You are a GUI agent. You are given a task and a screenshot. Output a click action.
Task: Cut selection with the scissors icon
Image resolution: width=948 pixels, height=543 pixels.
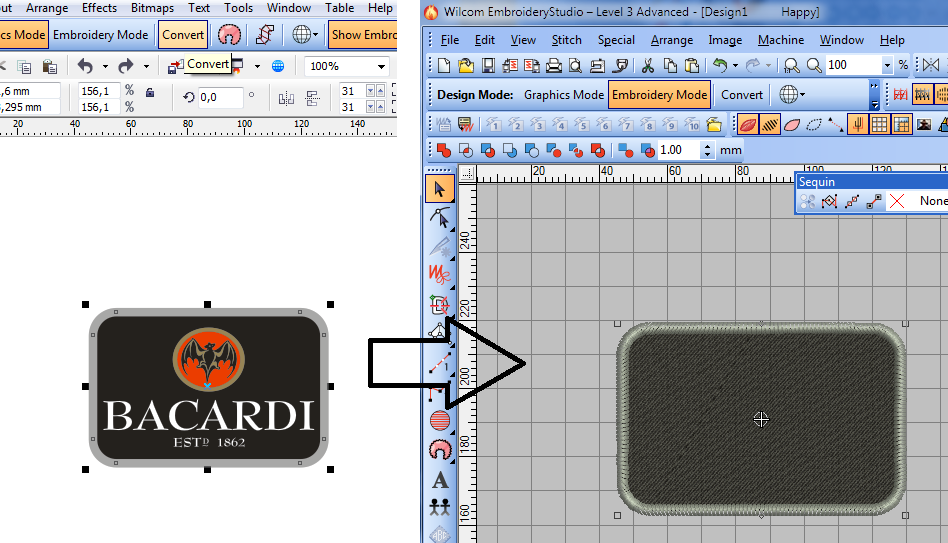click(648, 65)
